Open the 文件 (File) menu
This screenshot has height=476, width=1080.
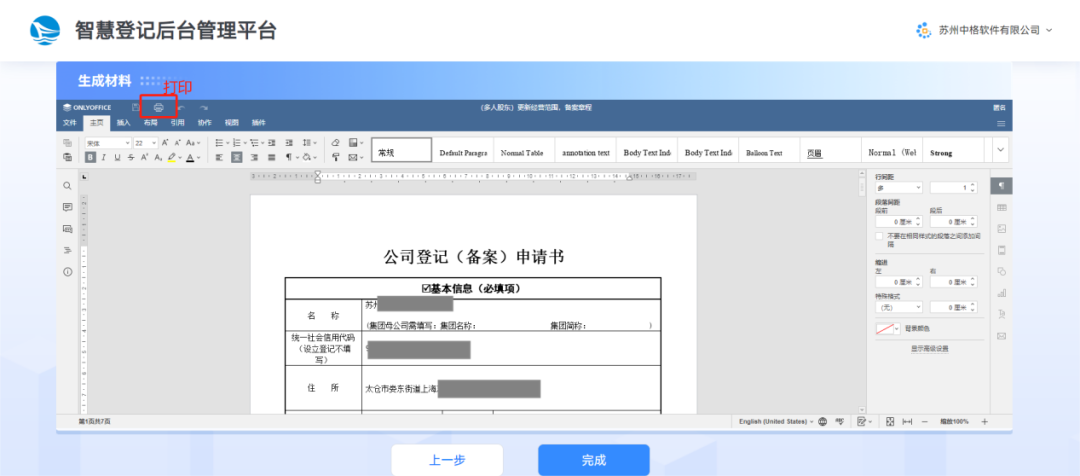tap(70, 123)
